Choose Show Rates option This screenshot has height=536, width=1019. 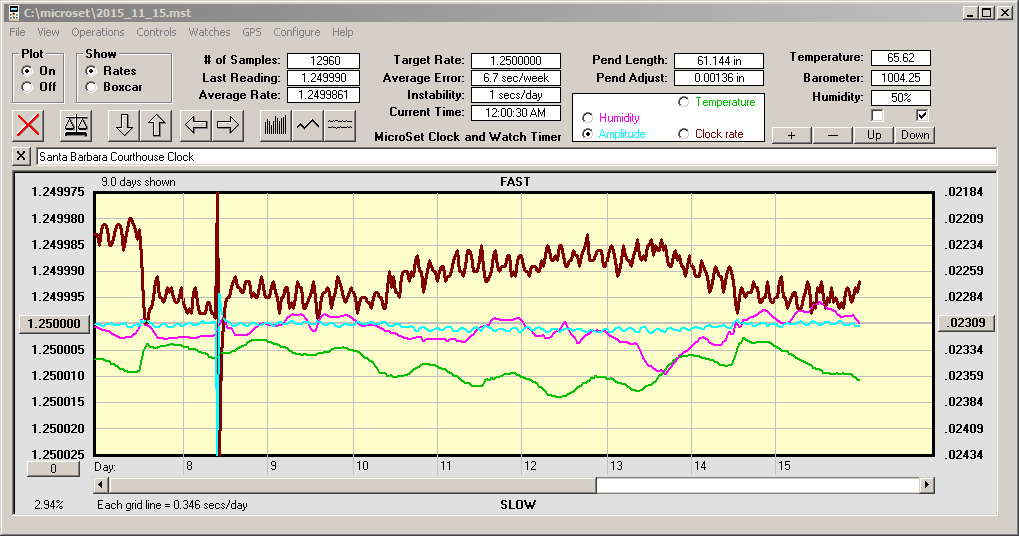tap(91, 71)
